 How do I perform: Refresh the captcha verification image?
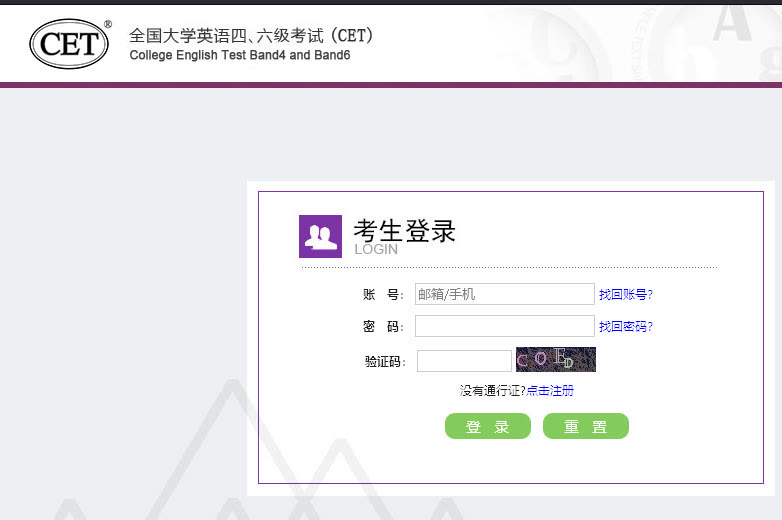(x=555, y=360)
